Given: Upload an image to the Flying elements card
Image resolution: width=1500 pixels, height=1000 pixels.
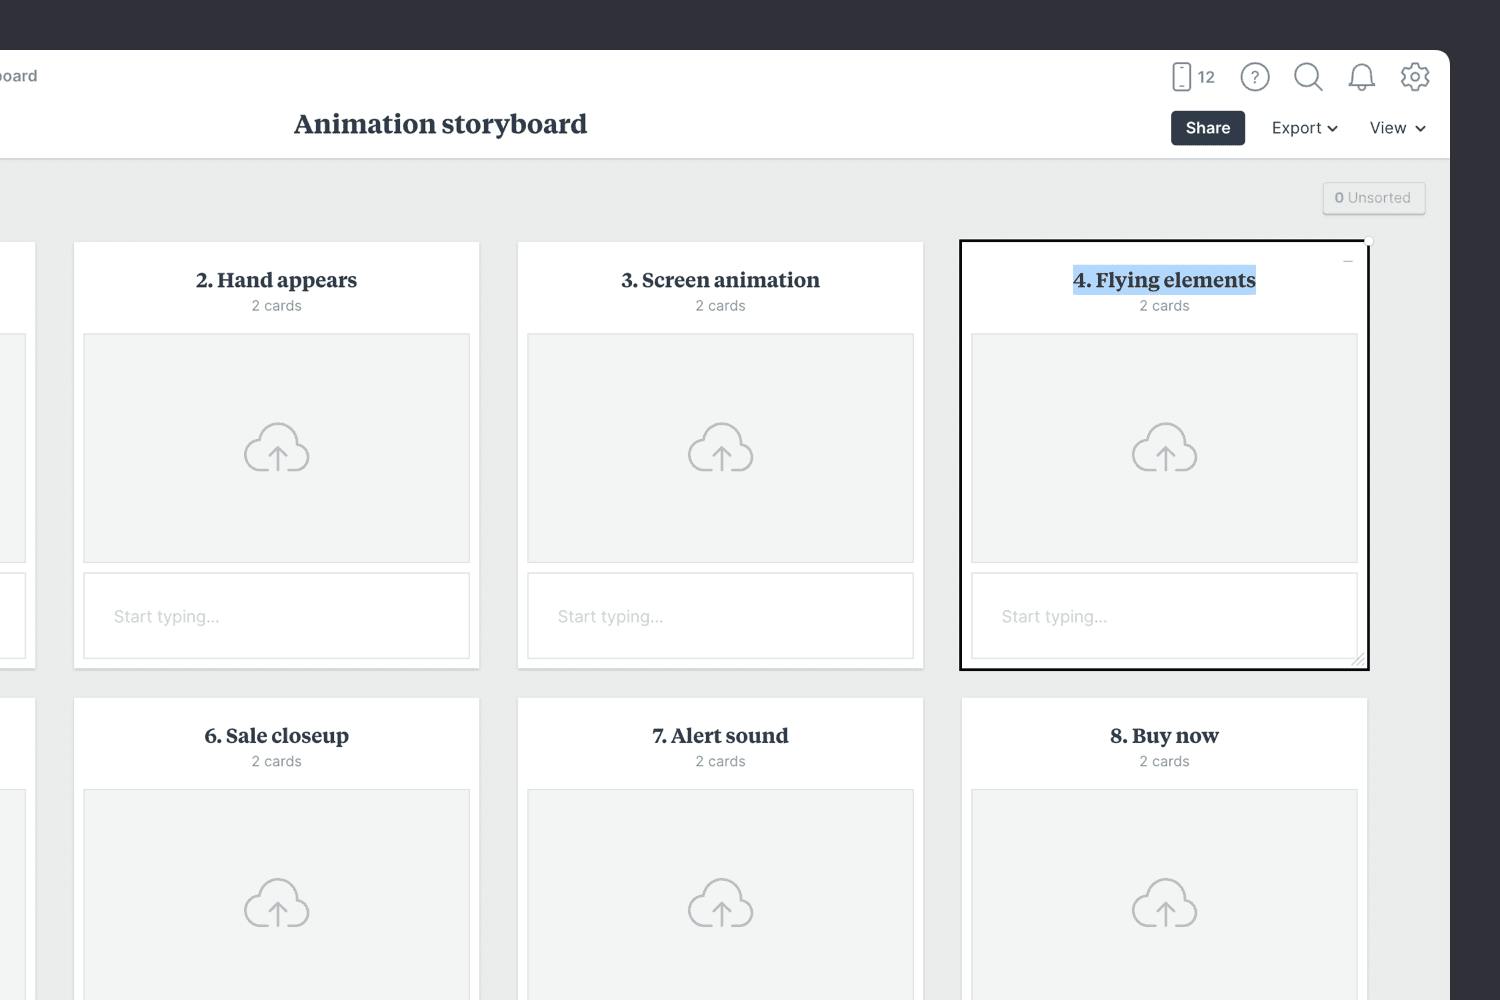Looking at the screenshot, I should point(1164,448).
